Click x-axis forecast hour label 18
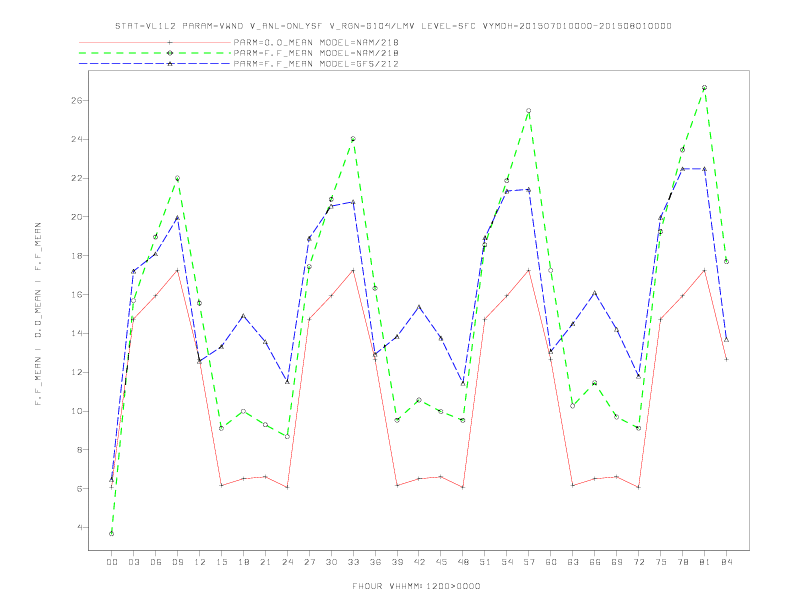 pos(243,562)
